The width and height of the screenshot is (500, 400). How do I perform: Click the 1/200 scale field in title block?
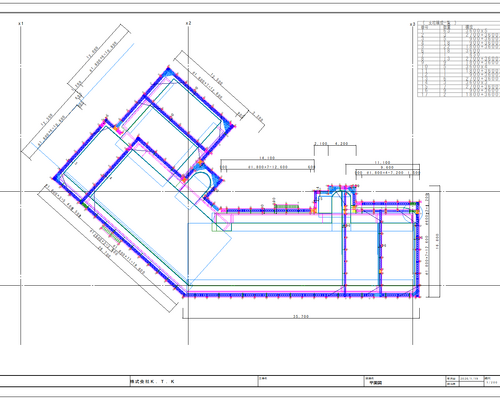pos(492,383)
